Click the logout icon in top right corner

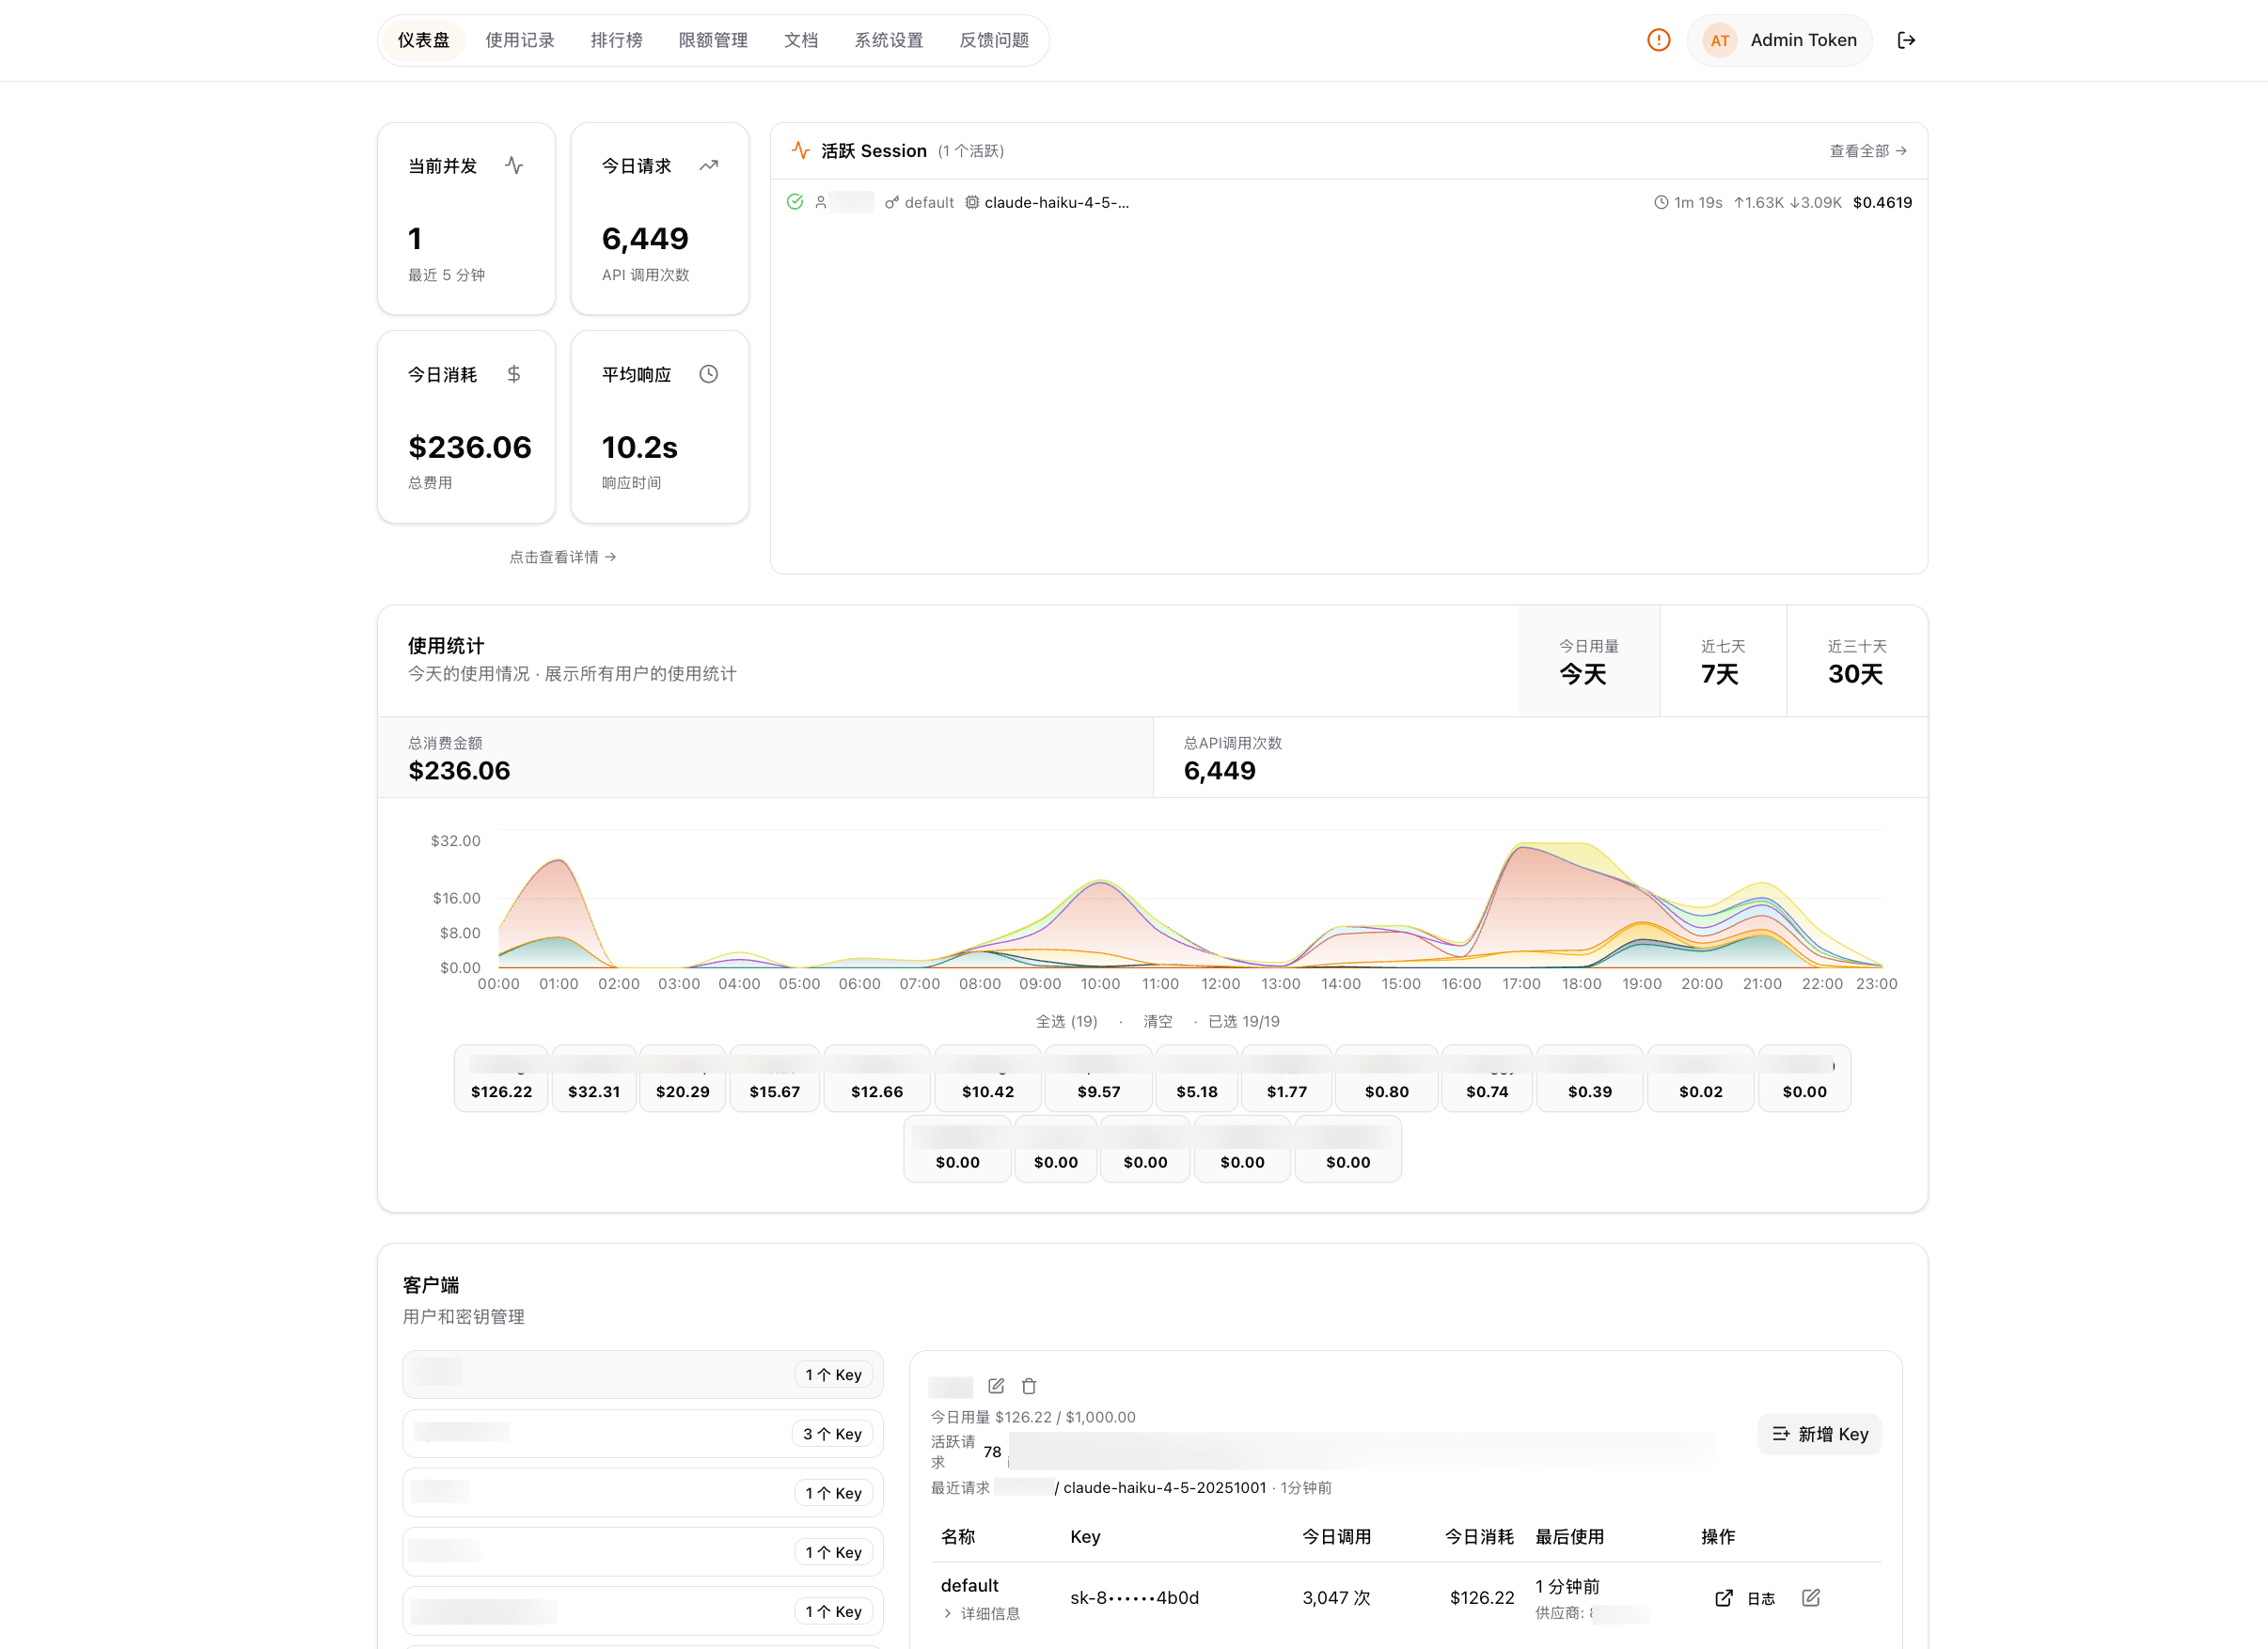[x=1906, y=40]
